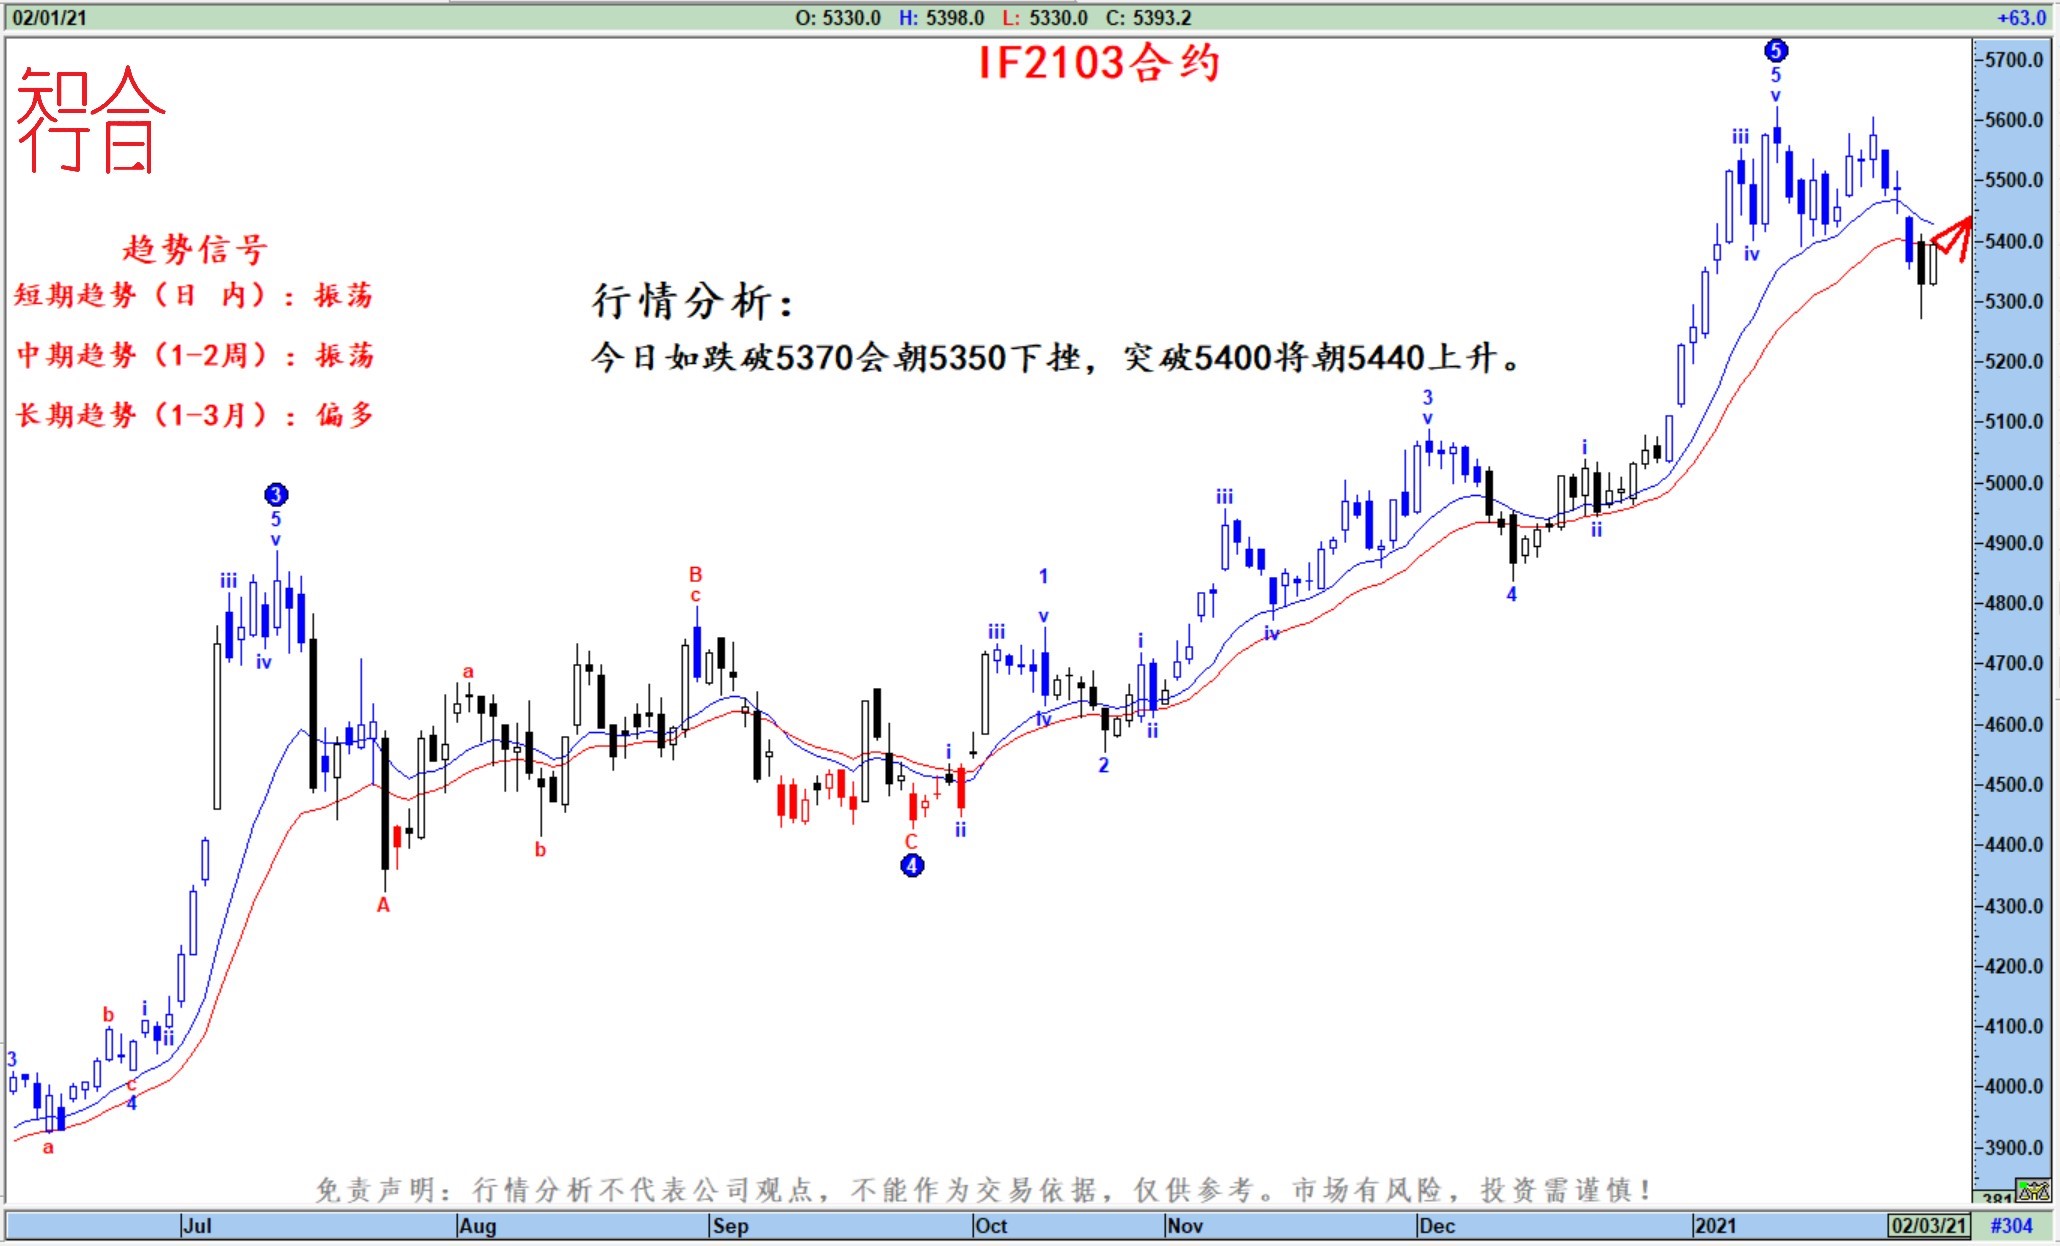Click the 5400.0 price axis label

(2013, 241)
